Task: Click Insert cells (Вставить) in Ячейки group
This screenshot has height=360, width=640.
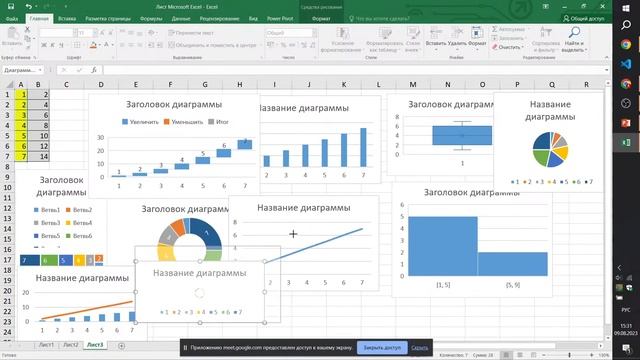Action: [436, 37]
